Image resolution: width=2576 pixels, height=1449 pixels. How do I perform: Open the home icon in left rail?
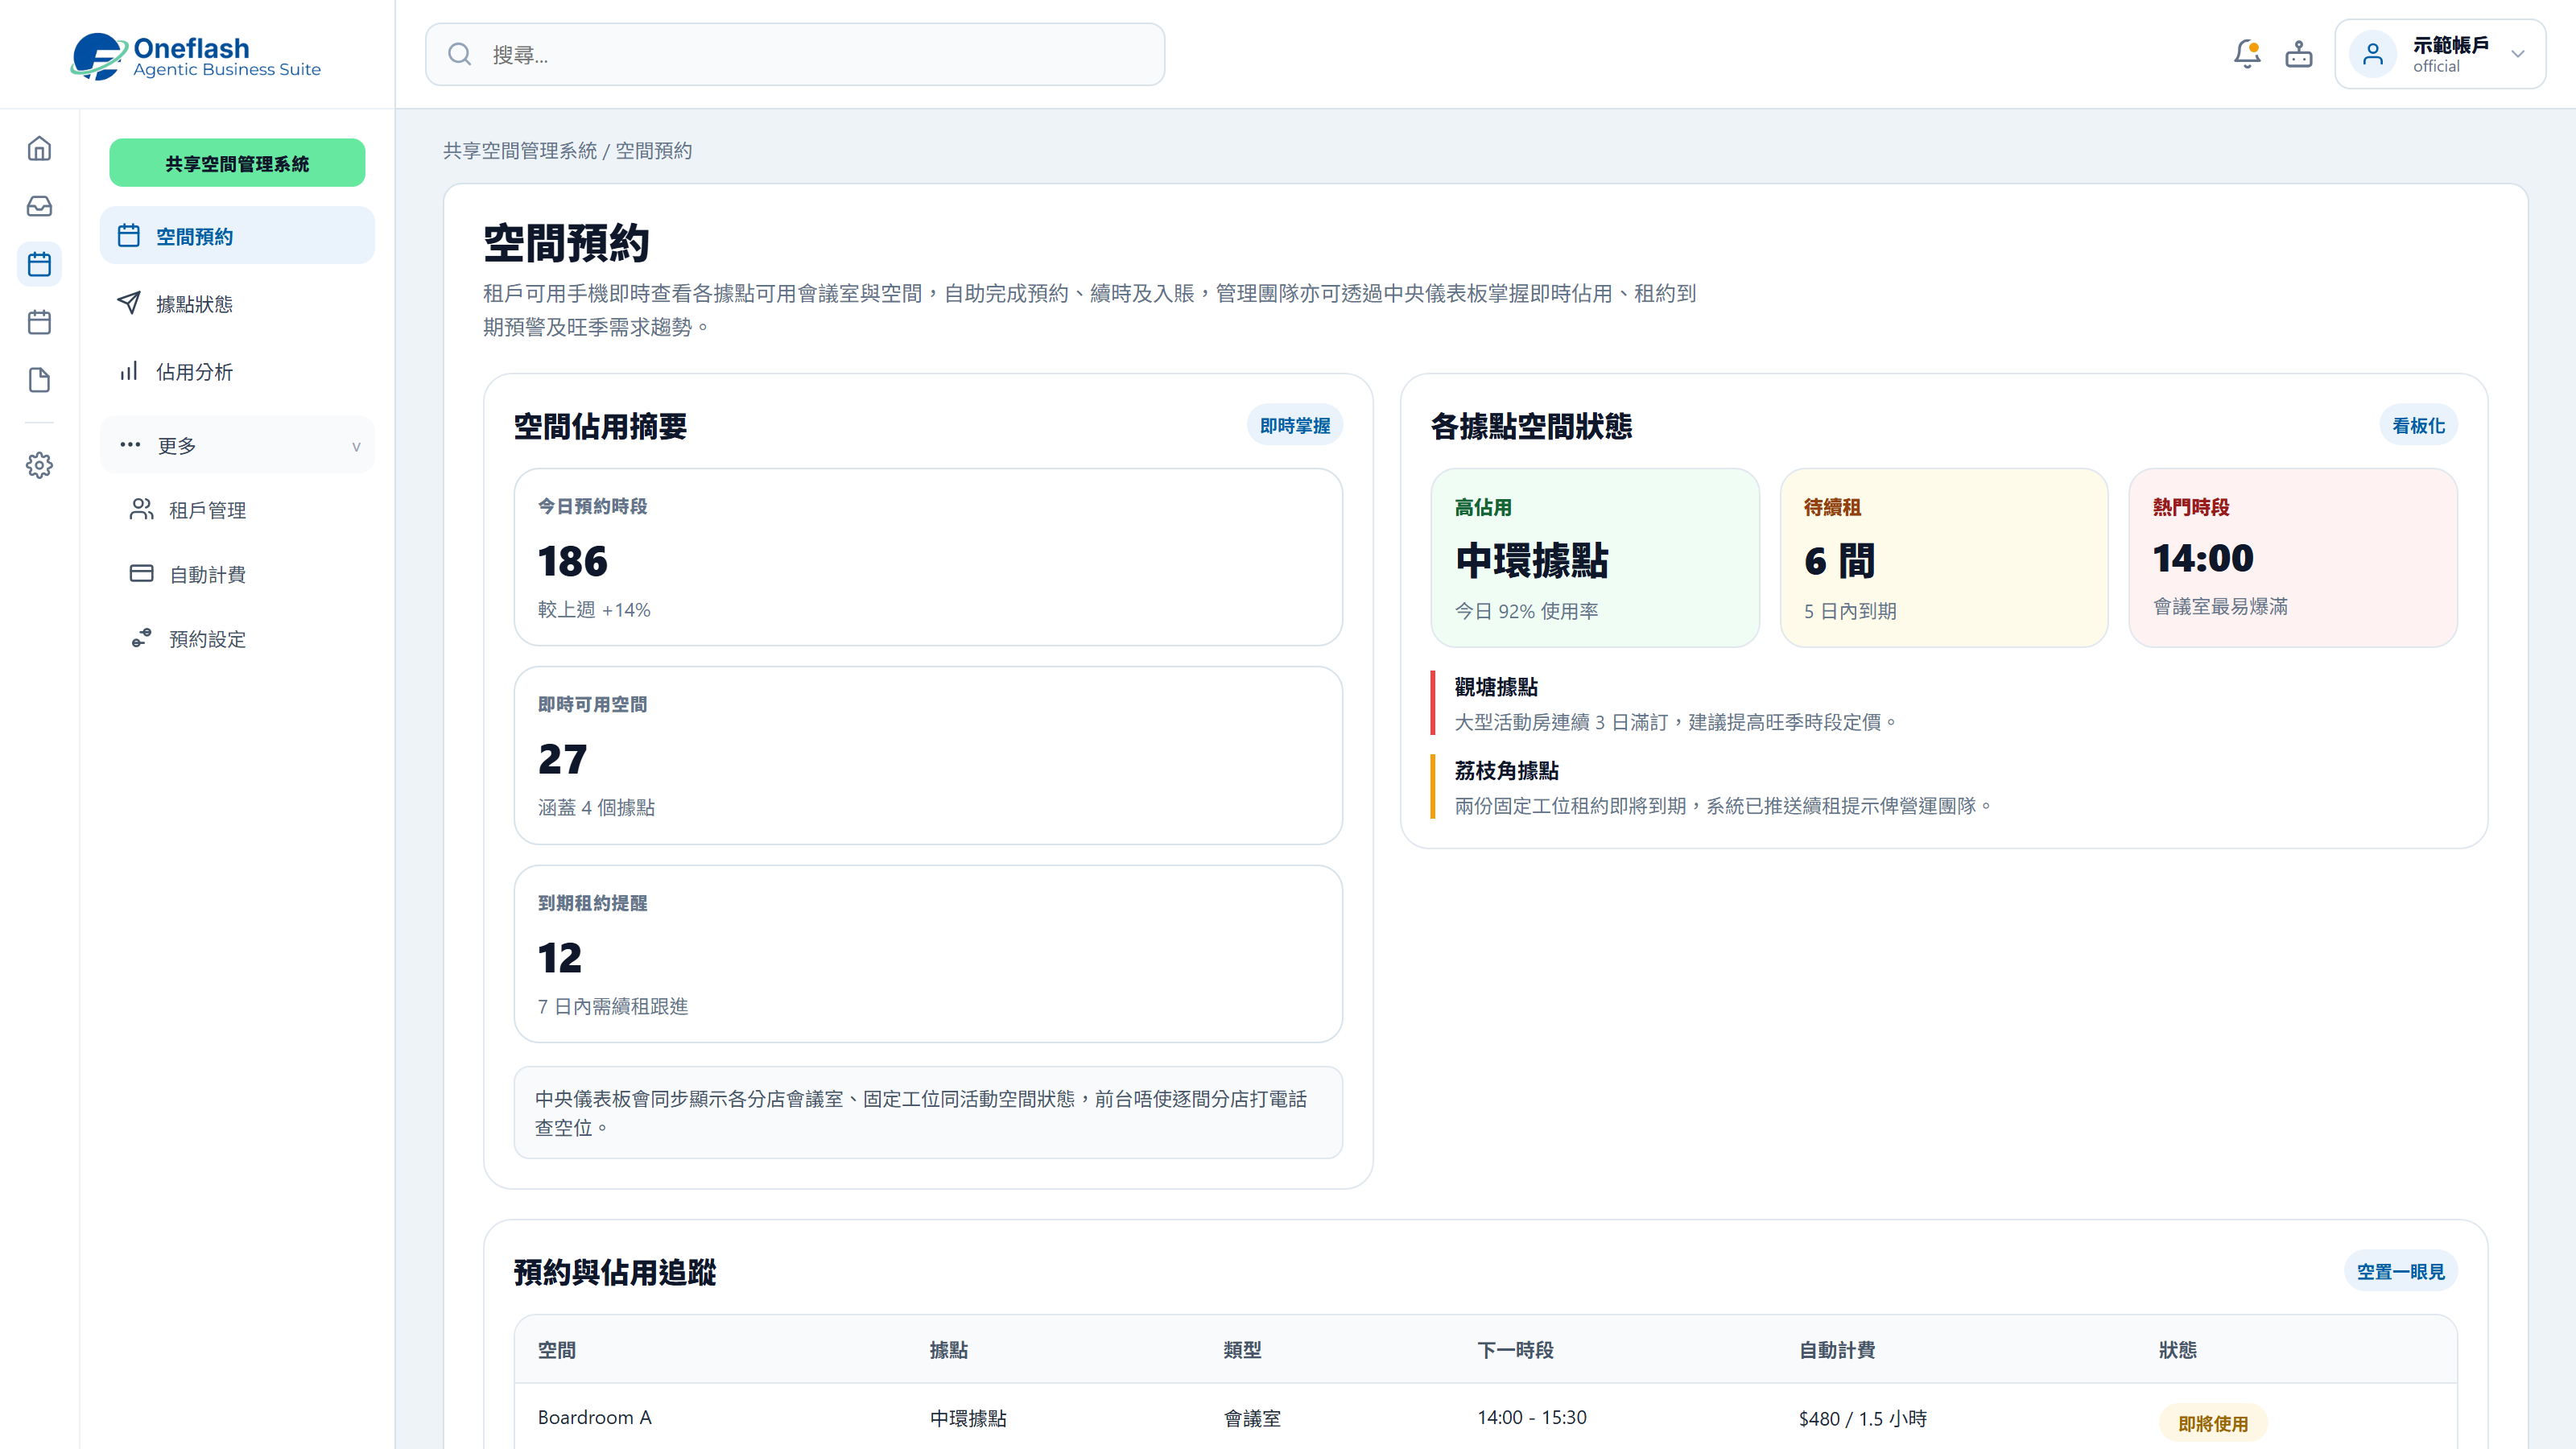(39, 148)
